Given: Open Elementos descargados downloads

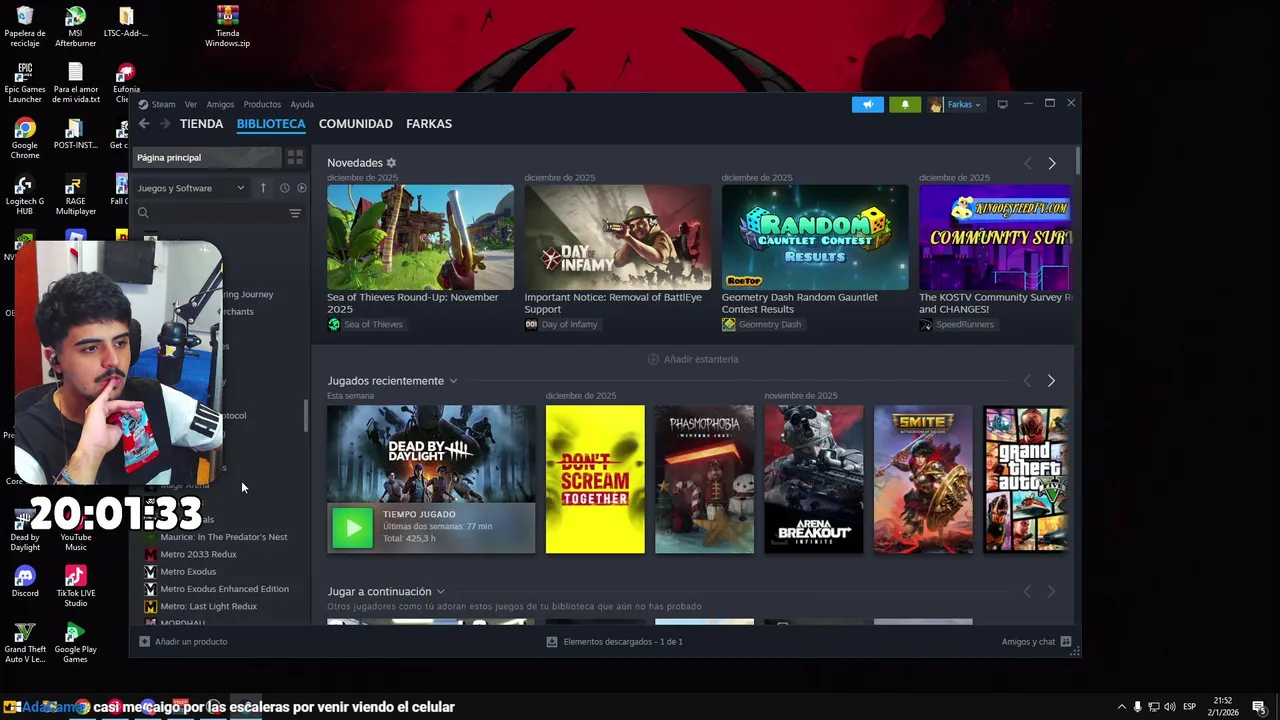Looking at the screenshot, I should pyautogui.click(x=614, y=642).
